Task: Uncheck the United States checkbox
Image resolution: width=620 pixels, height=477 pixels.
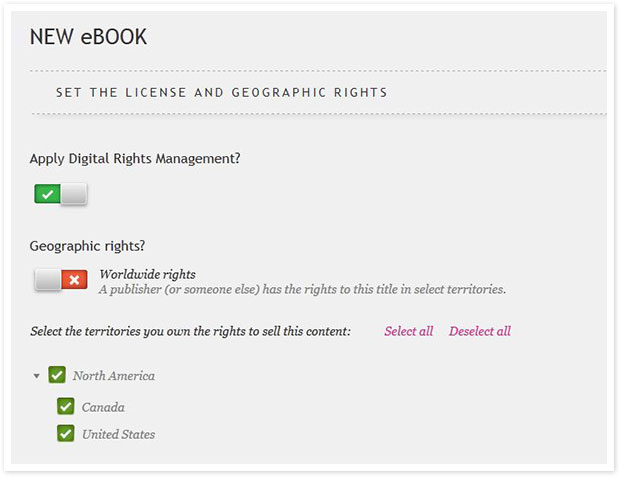Action: (66, 433)
